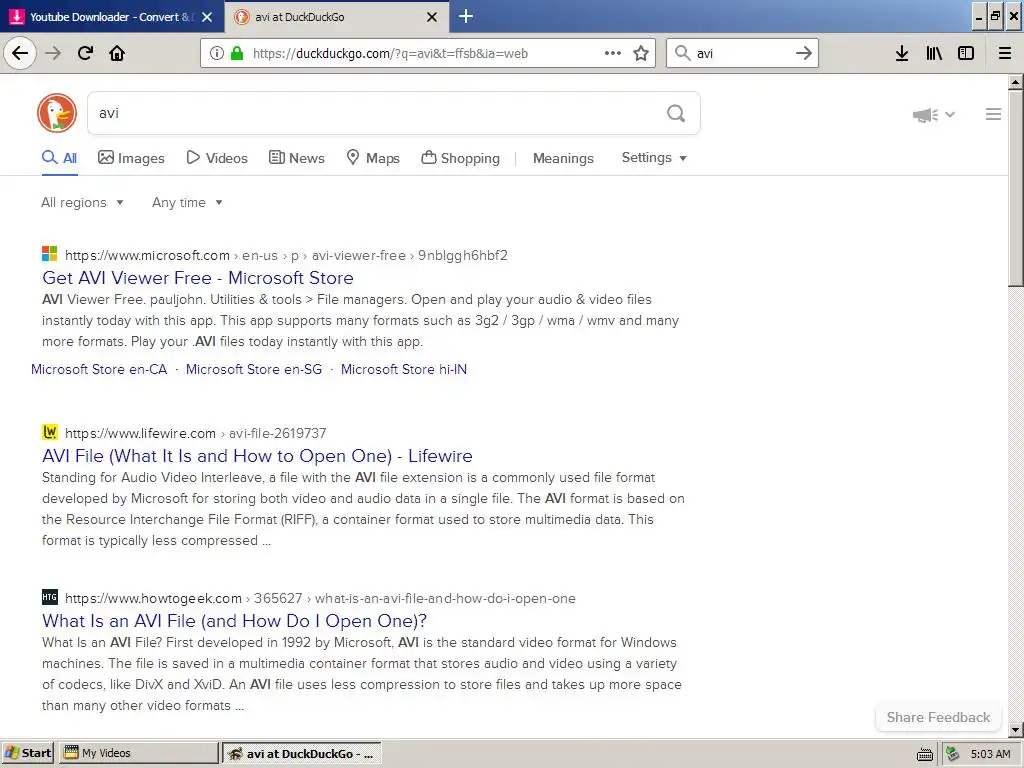Click the 5:03 AM clock
Viewport: 1024px width, 768px height.
pos(990,754)
